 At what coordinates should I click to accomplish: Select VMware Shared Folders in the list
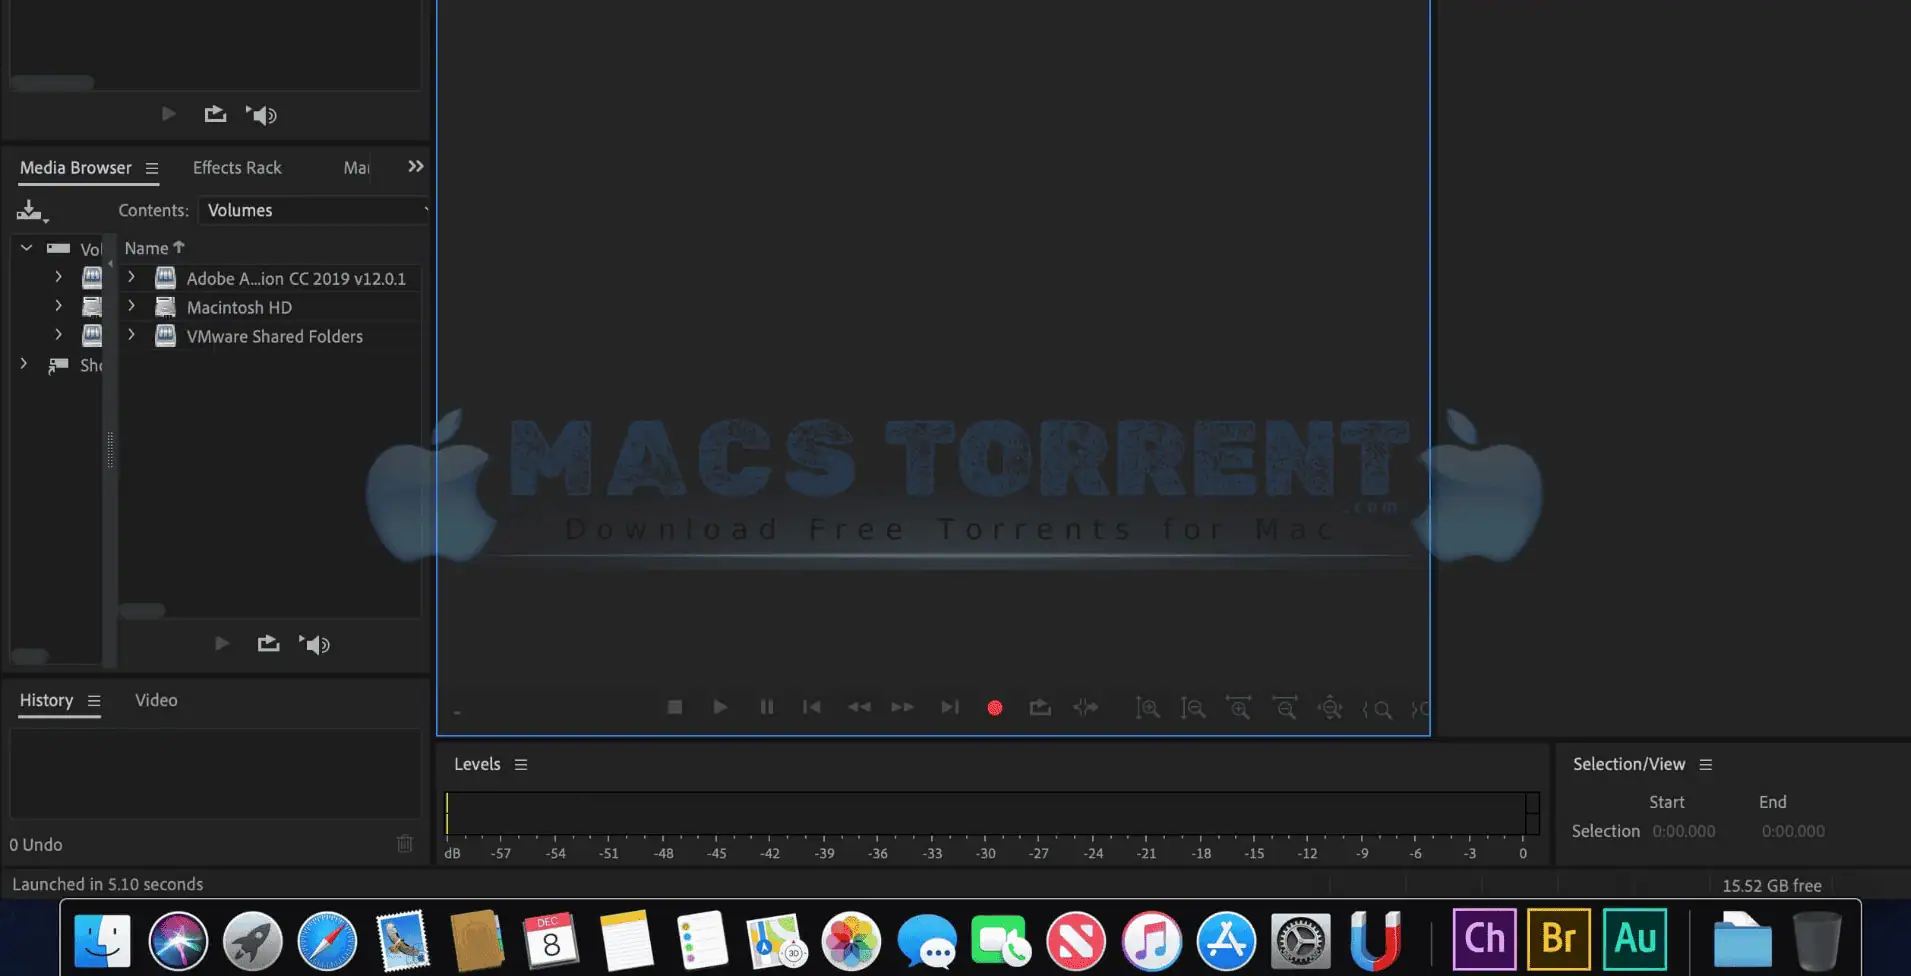click(x=275, y=337)
